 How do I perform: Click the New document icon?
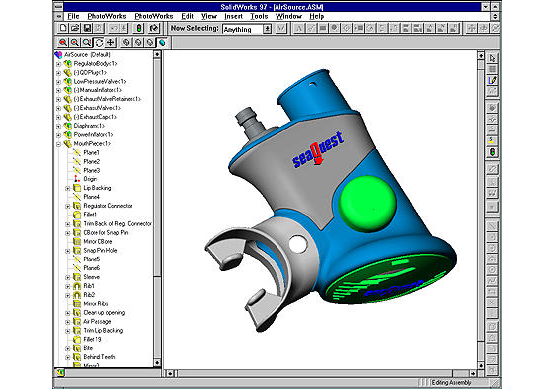tap(63, 28)
